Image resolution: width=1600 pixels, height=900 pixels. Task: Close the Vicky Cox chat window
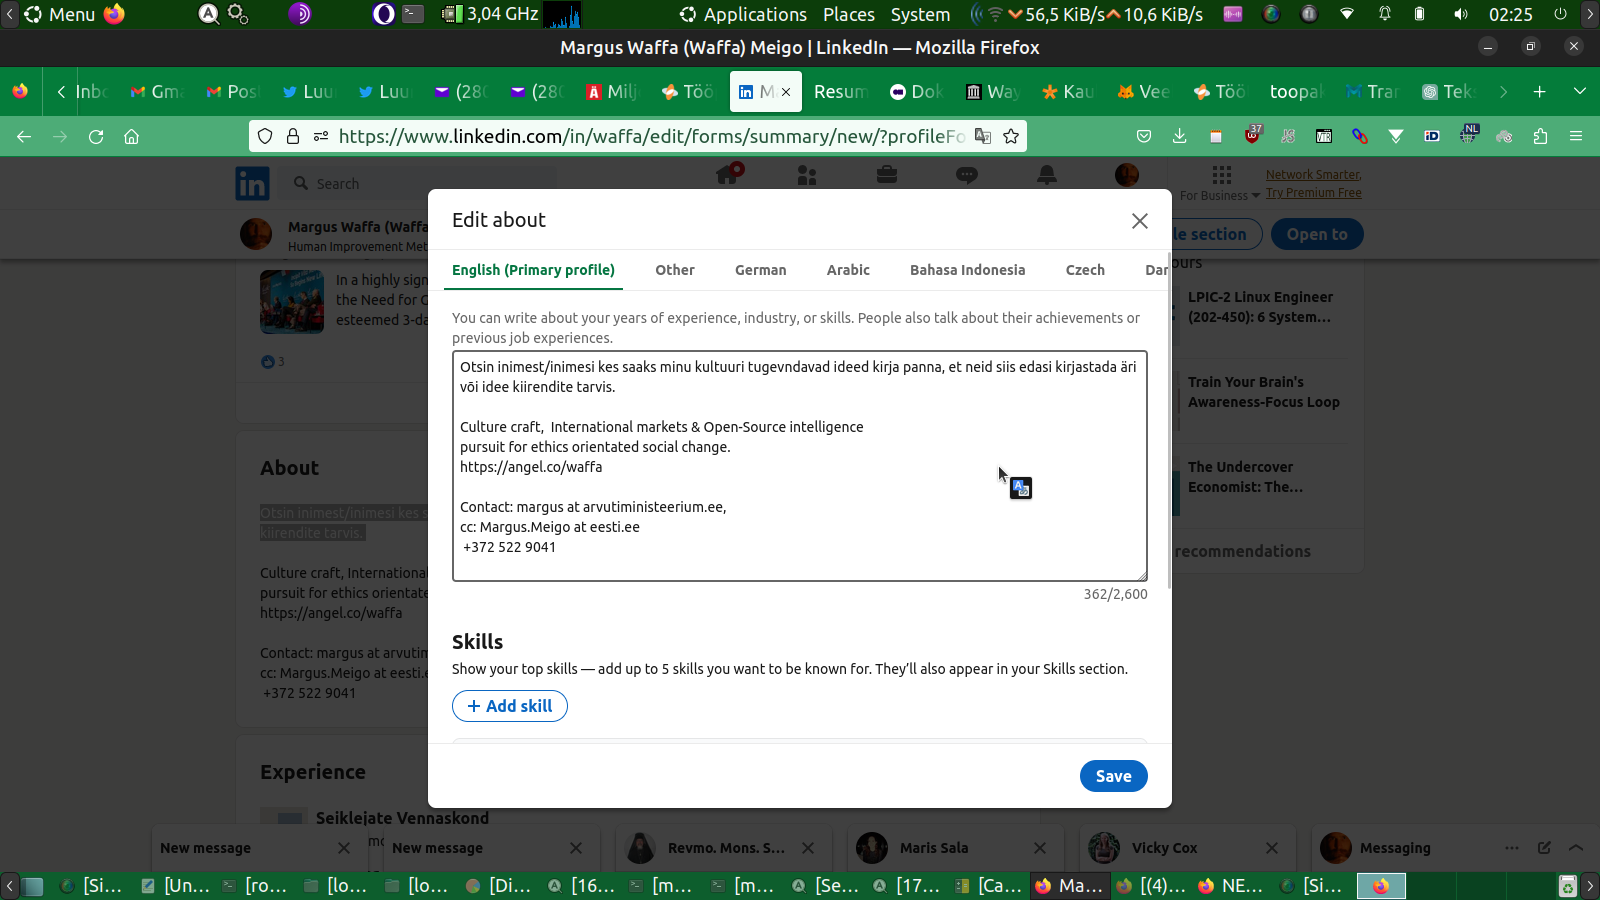1272,848
